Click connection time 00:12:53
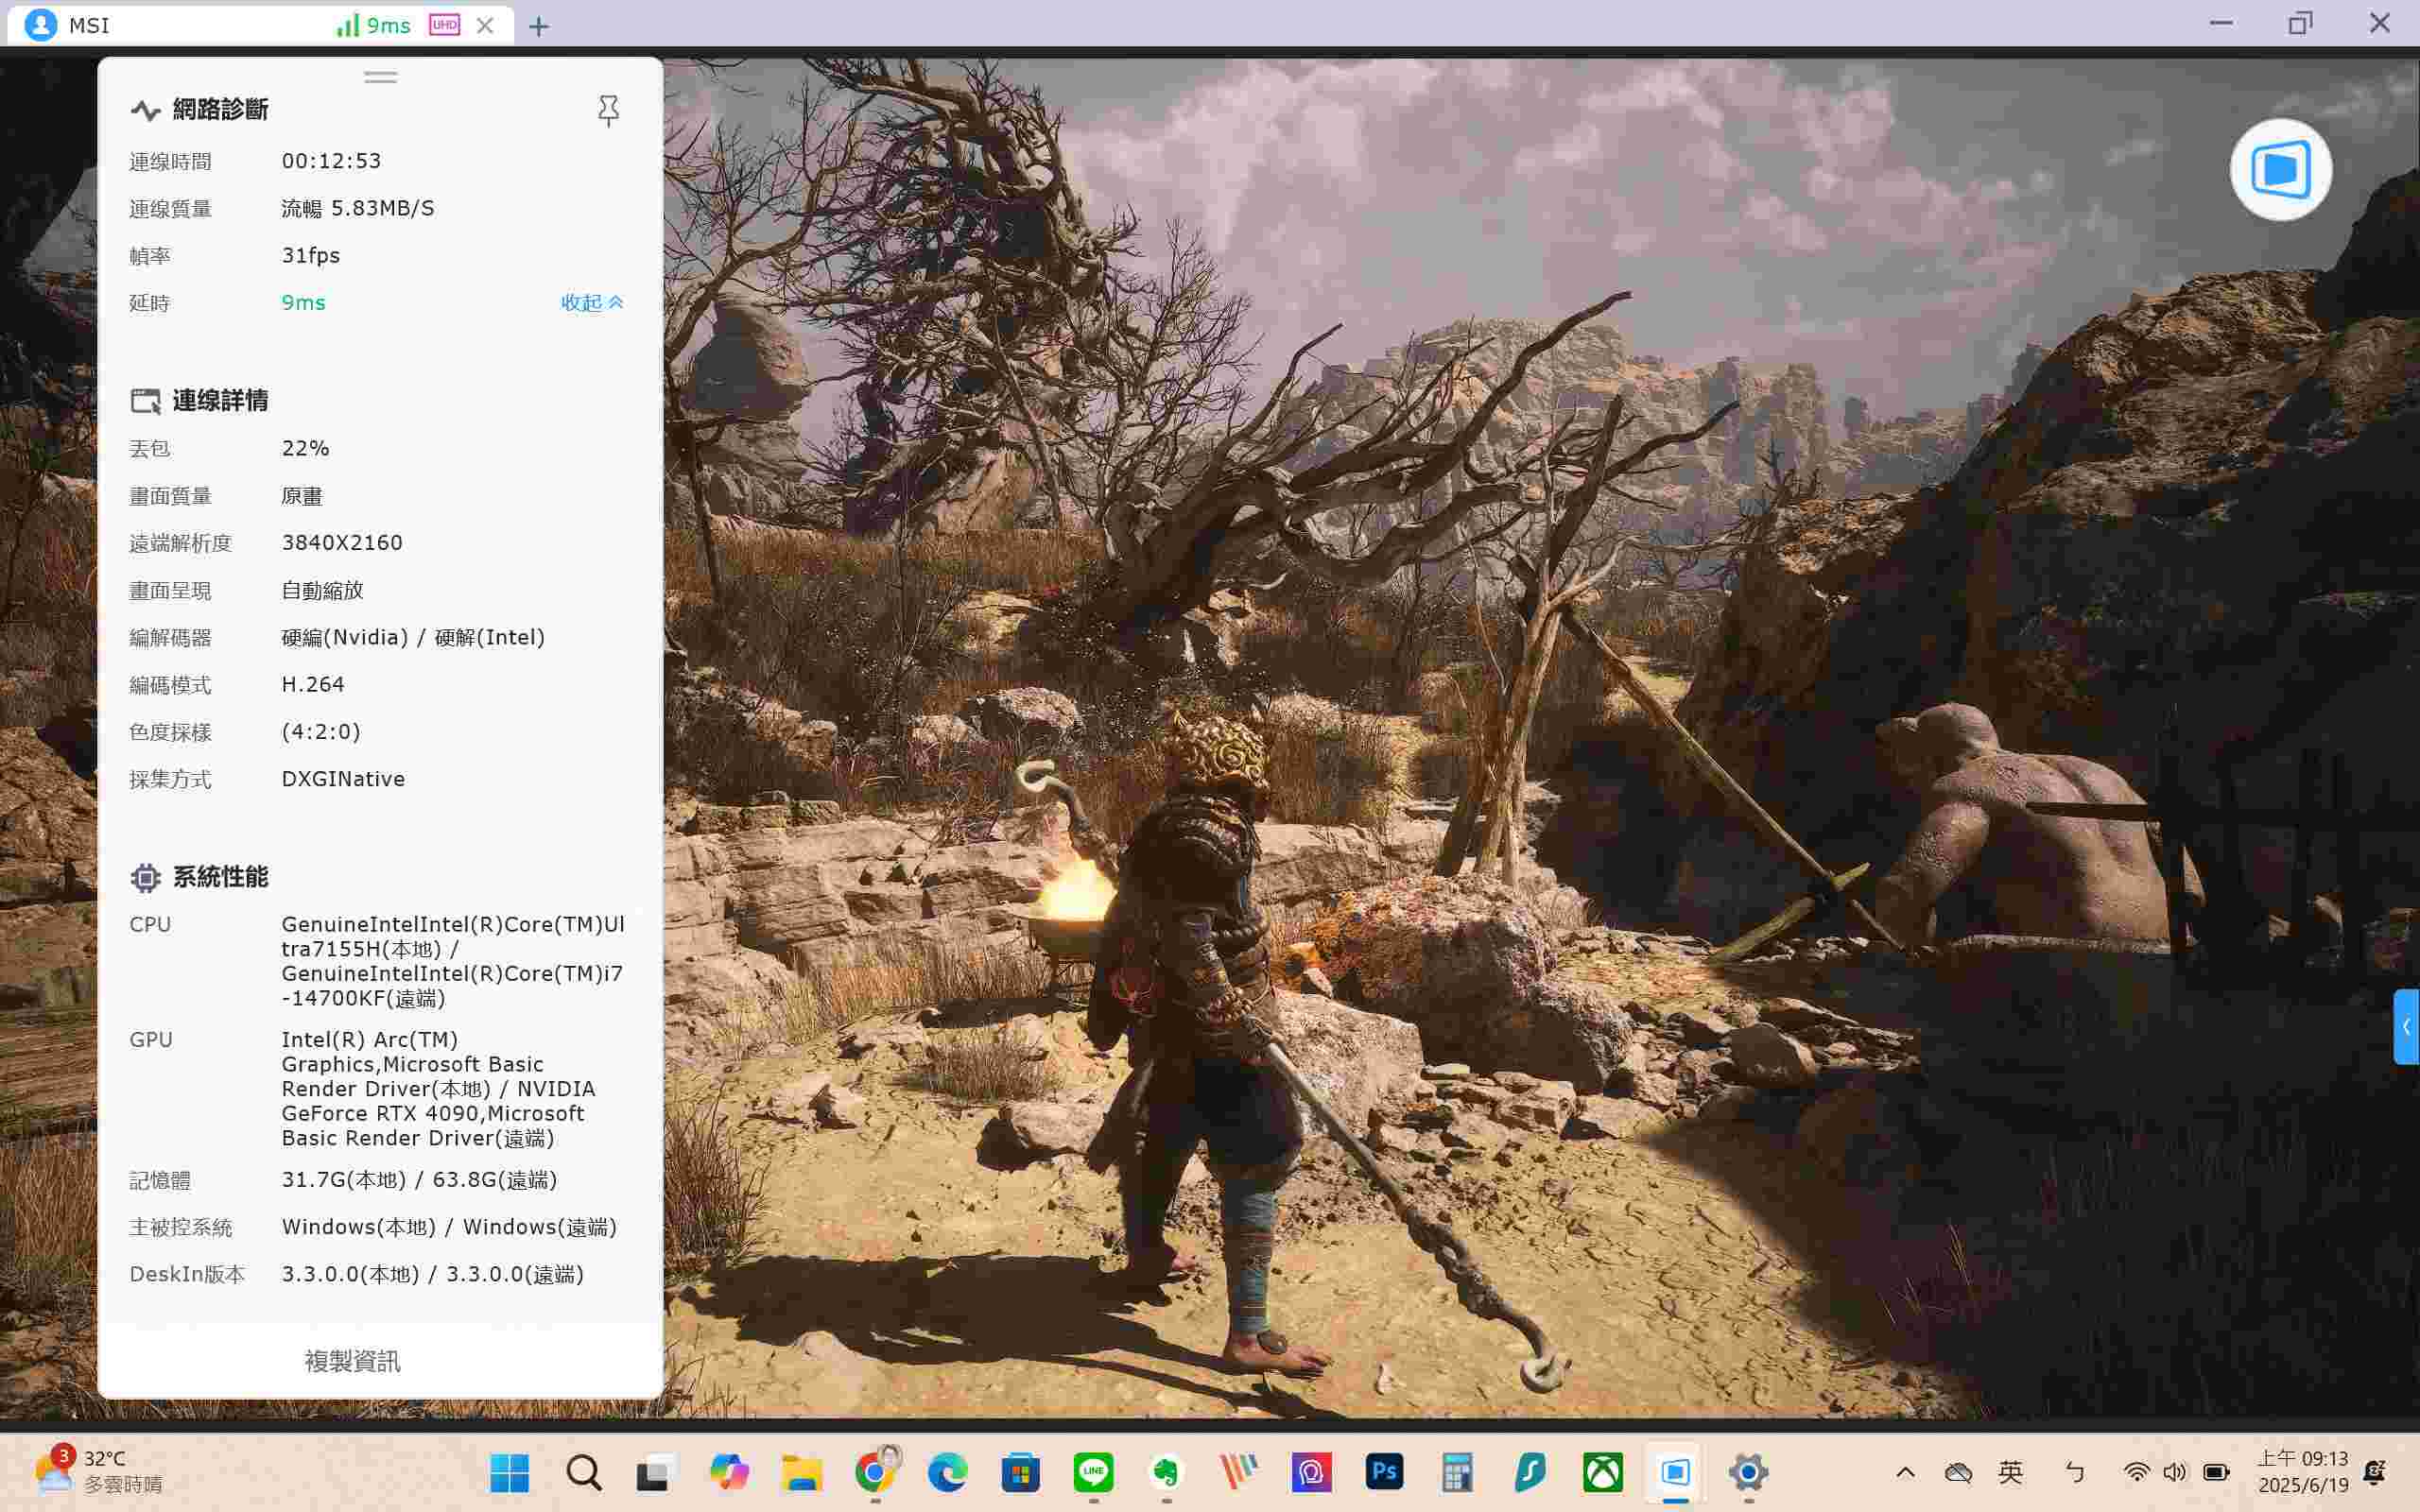 (331, 161)
